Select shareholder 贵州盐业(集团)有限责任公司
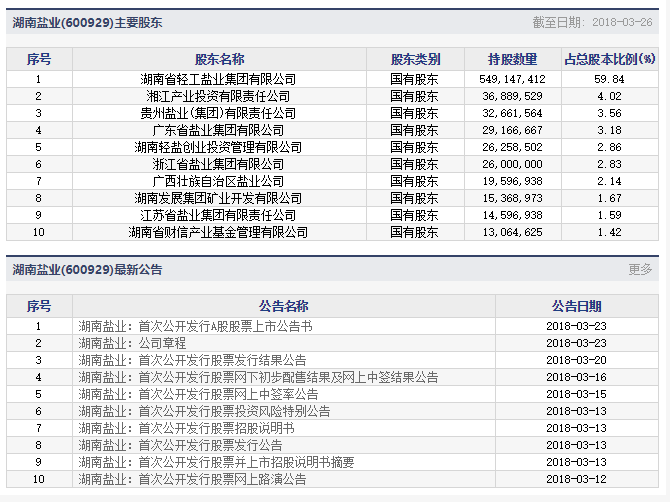The width and height of the screenshot is (670, 502). [x=218, y=113]
